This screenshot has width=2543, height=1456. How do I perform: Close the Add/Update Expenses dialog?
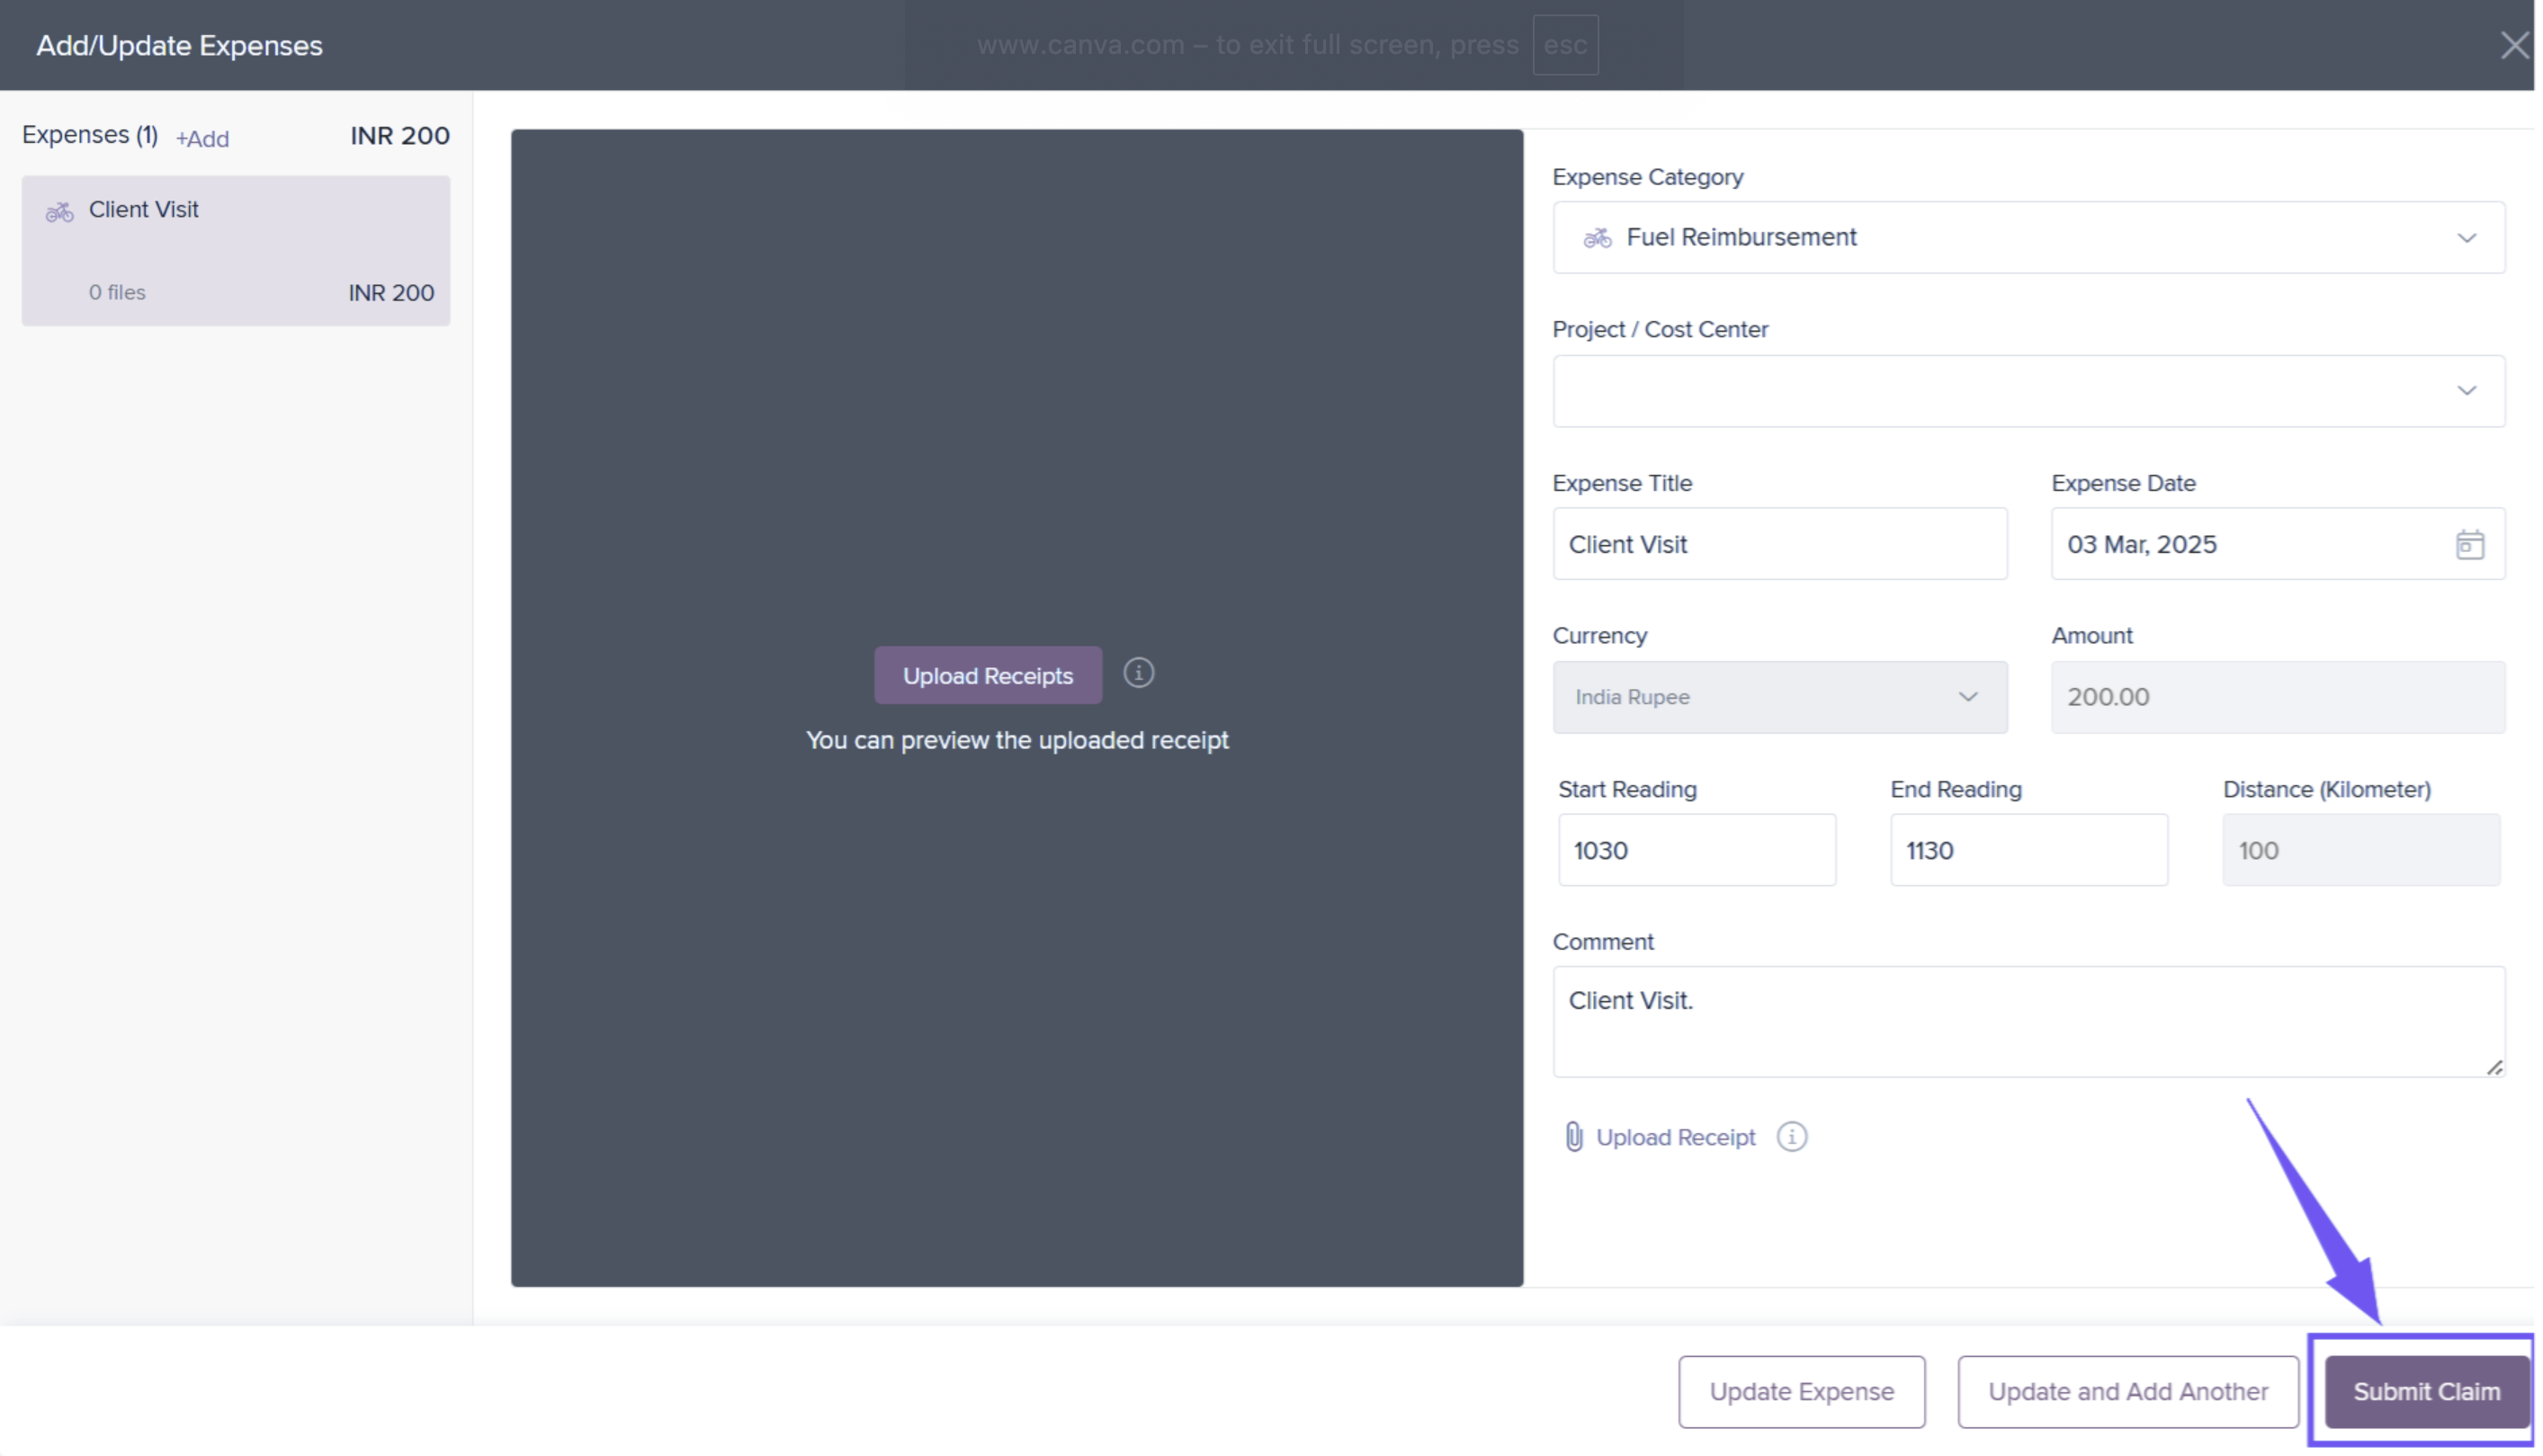point(2513,45)
